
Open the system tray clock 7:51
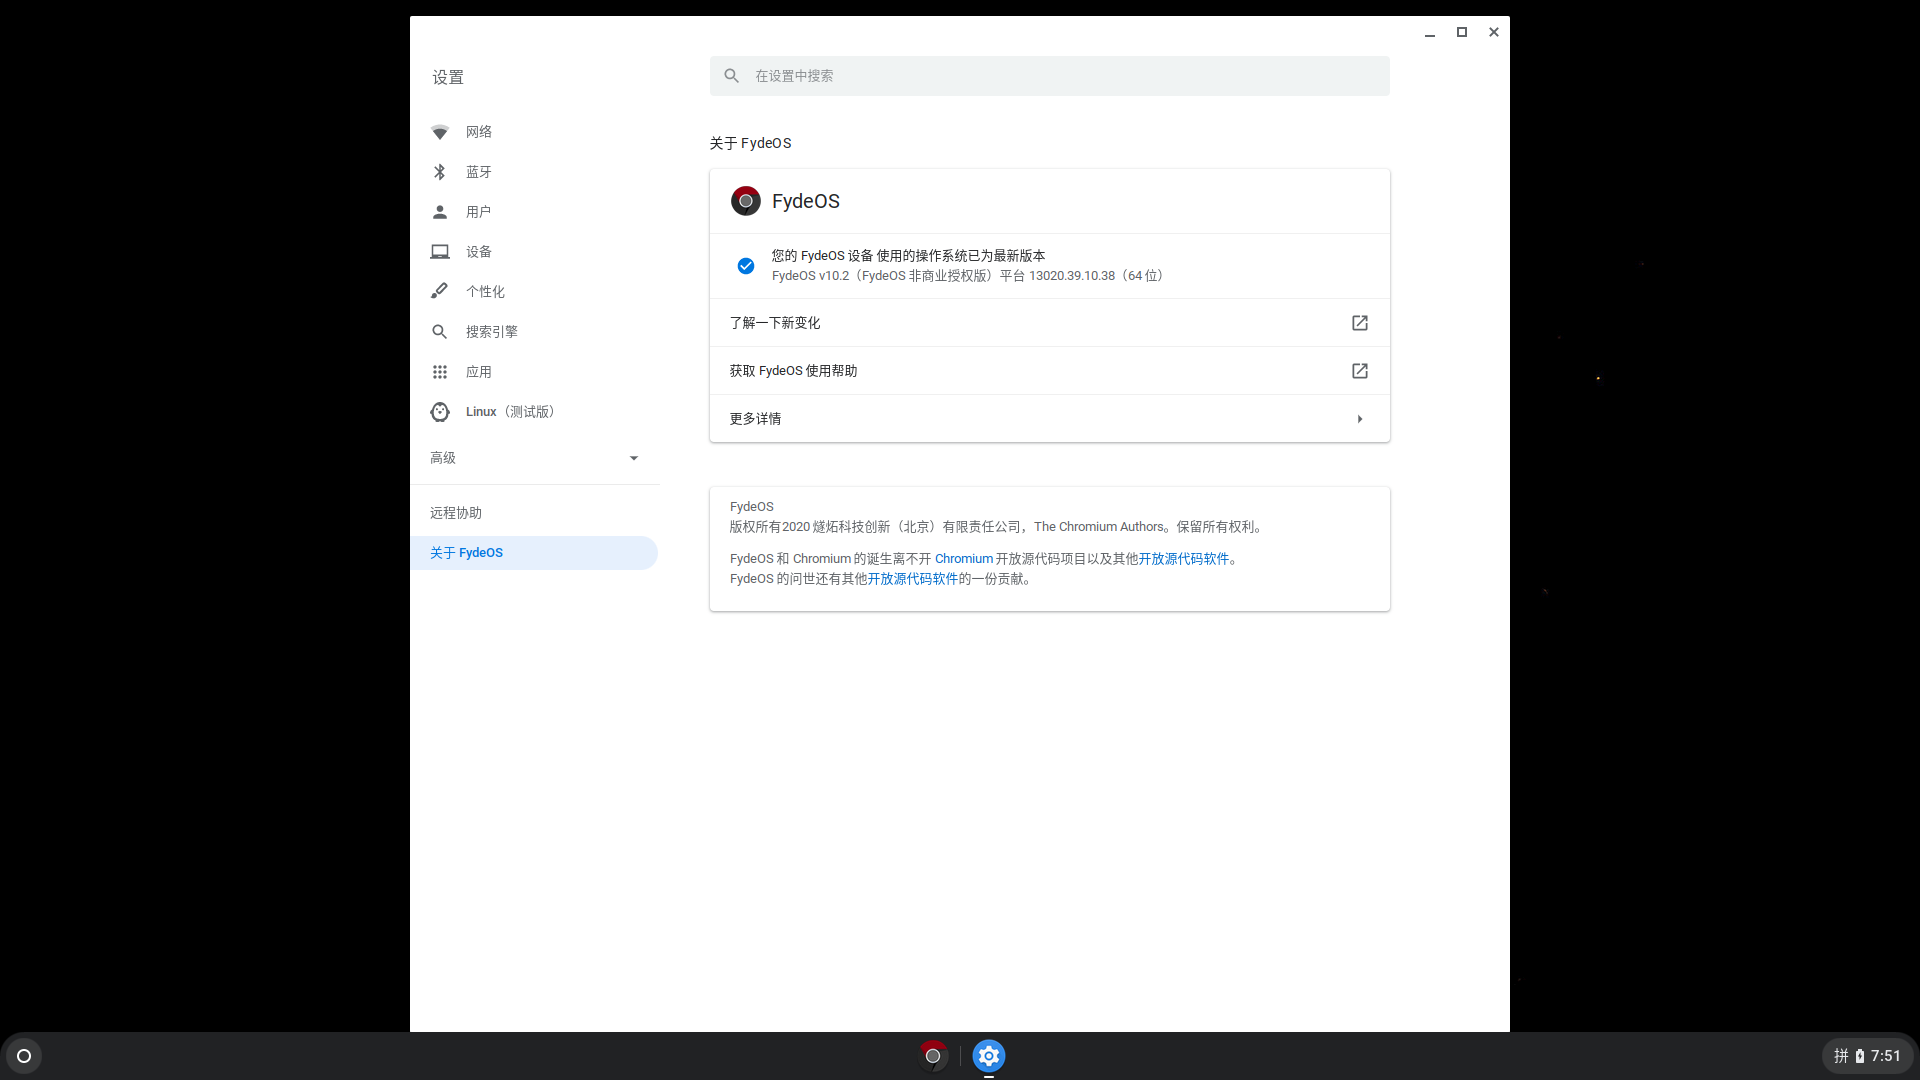click(1886, 1056)
